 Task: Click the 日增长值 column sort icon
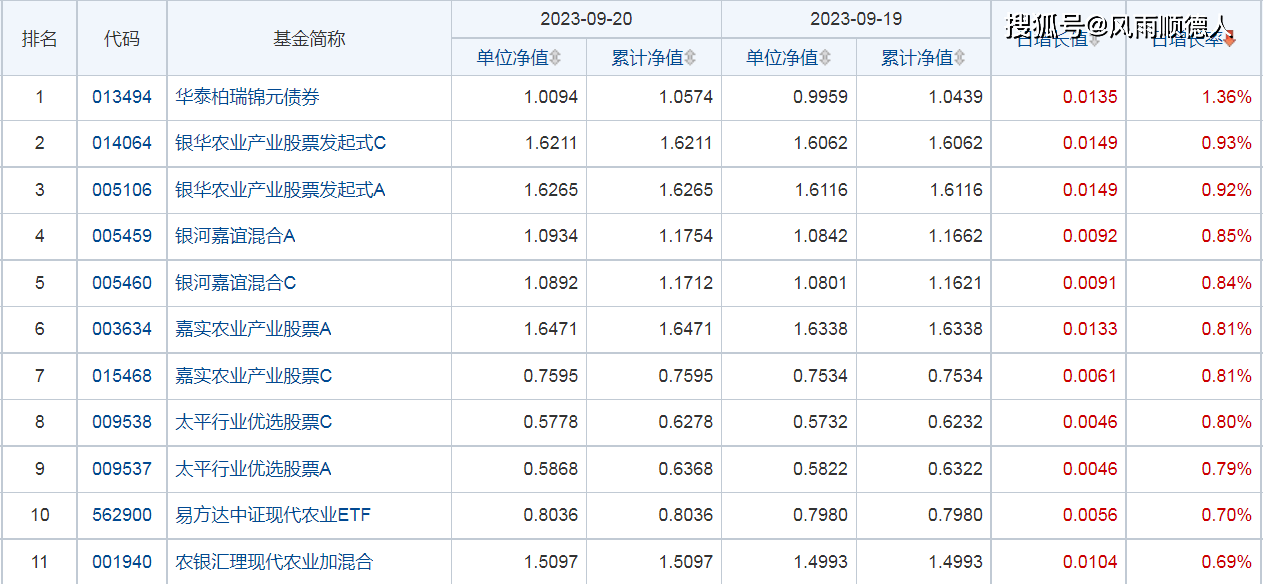pyautogui.click(x=1094, y=41)
